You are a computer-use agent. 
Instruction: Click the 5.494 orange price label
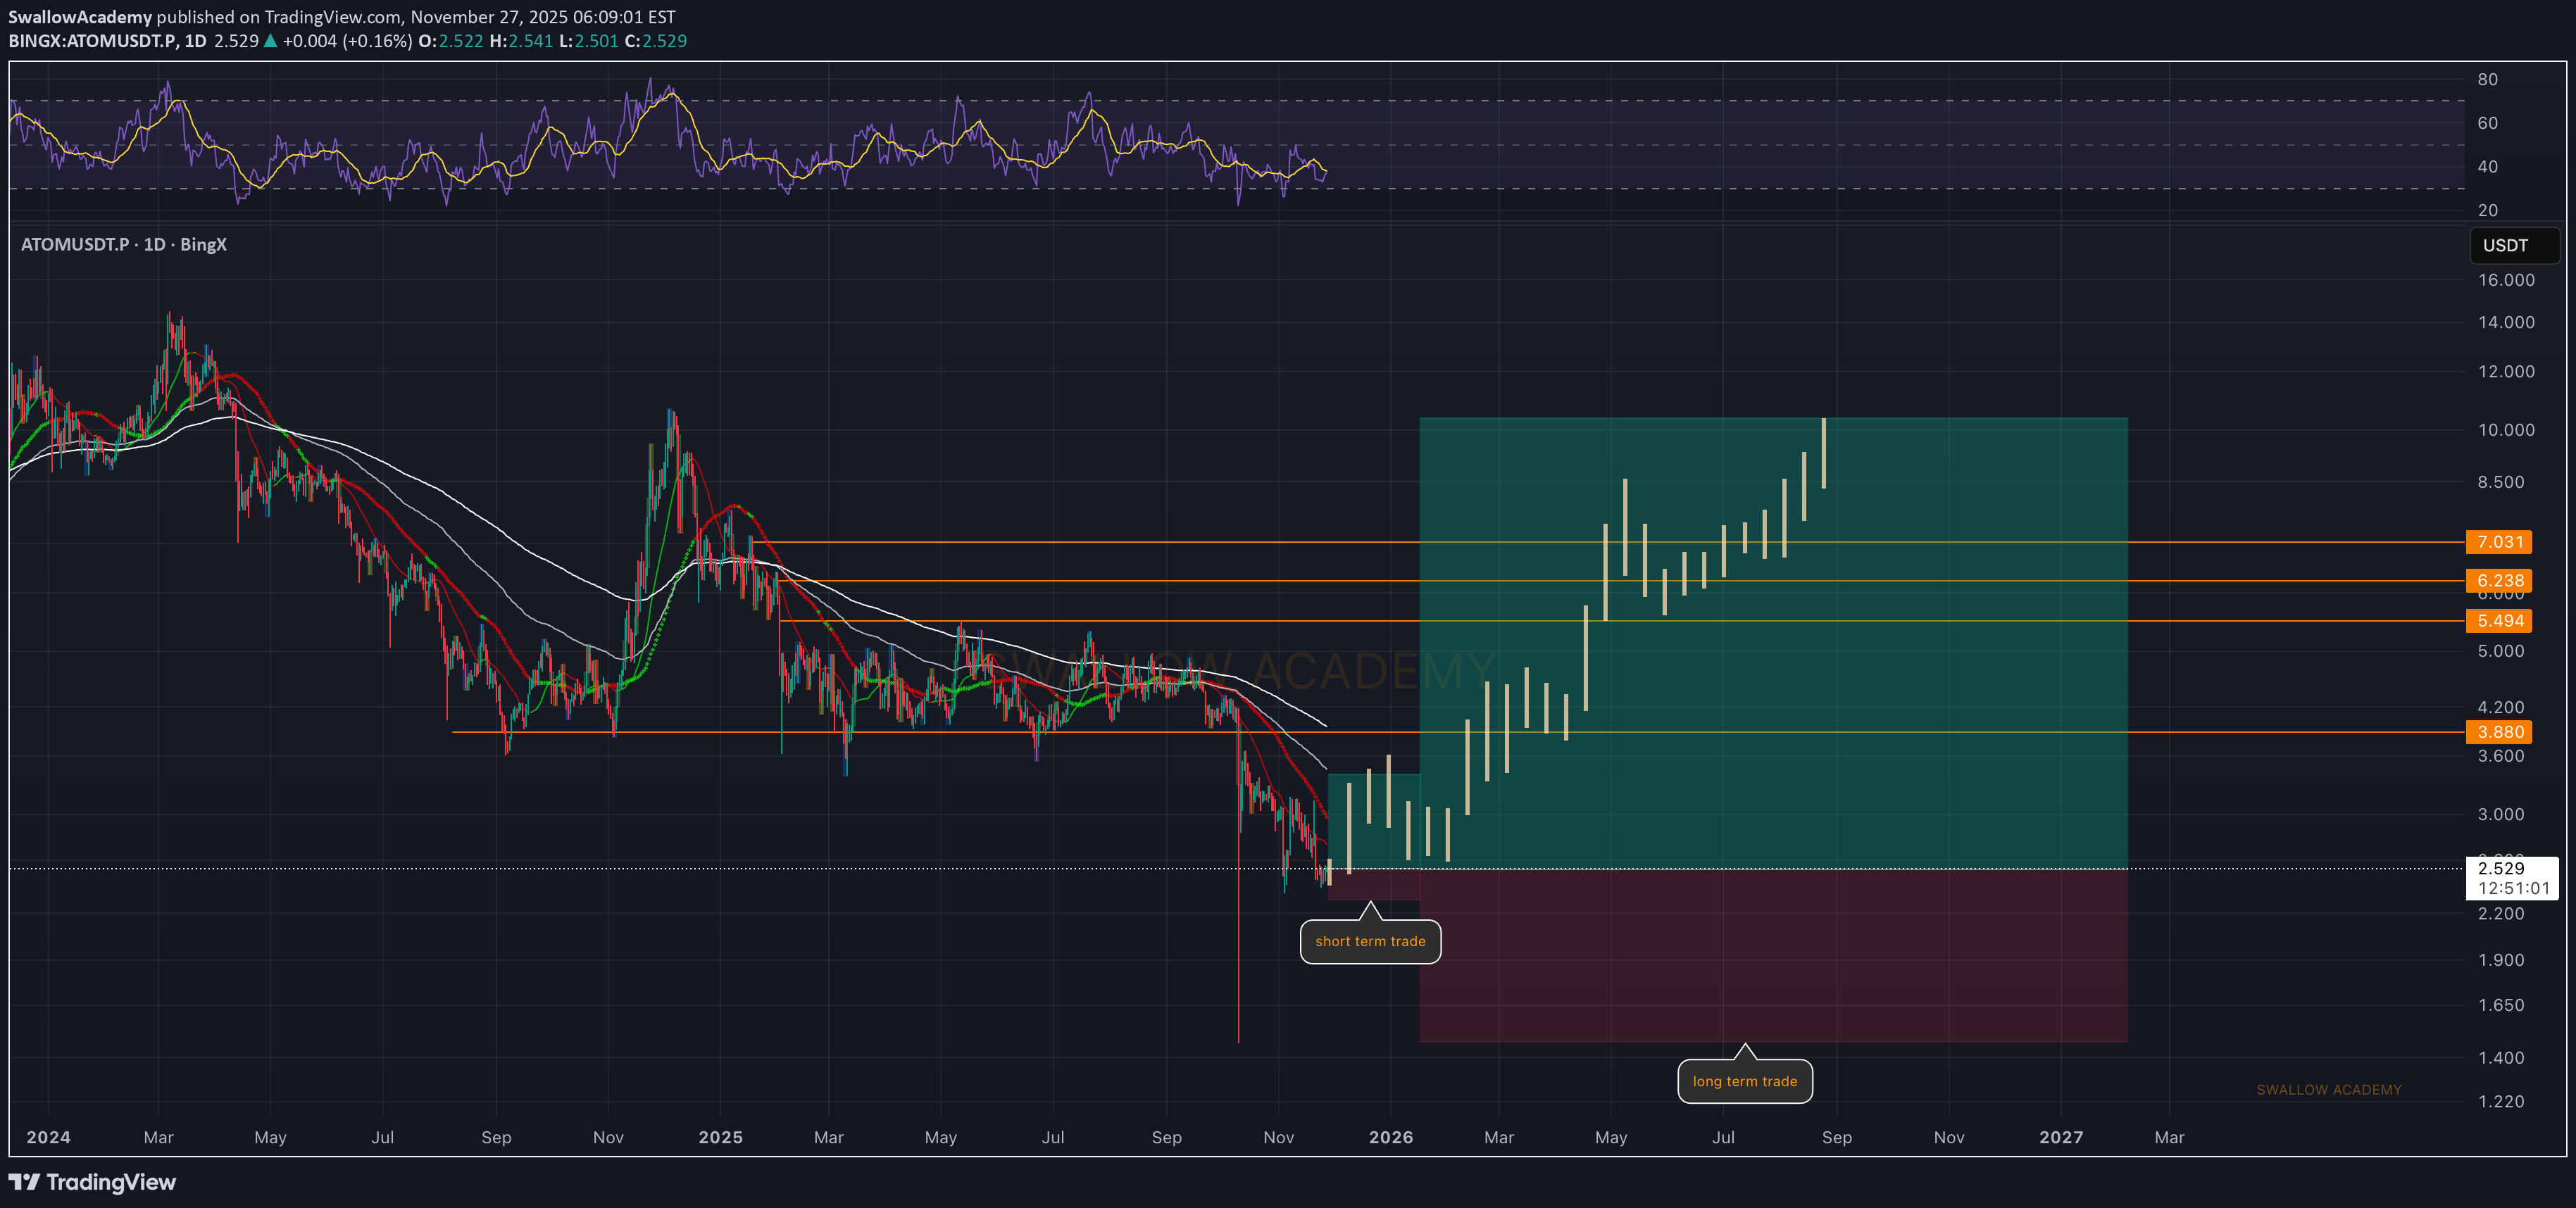2499,621
